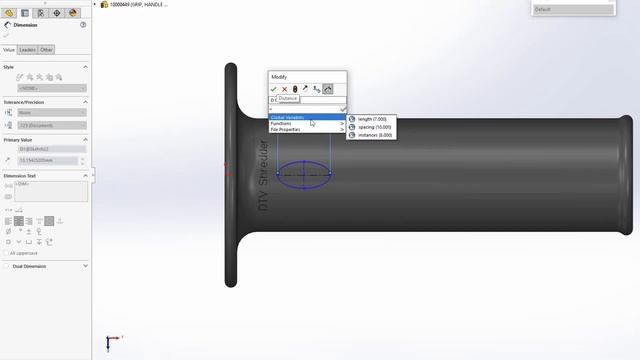The height and width of the screenshot is (360, 640).
Task: Open the Default configuration dropdown
Action: 574,9
